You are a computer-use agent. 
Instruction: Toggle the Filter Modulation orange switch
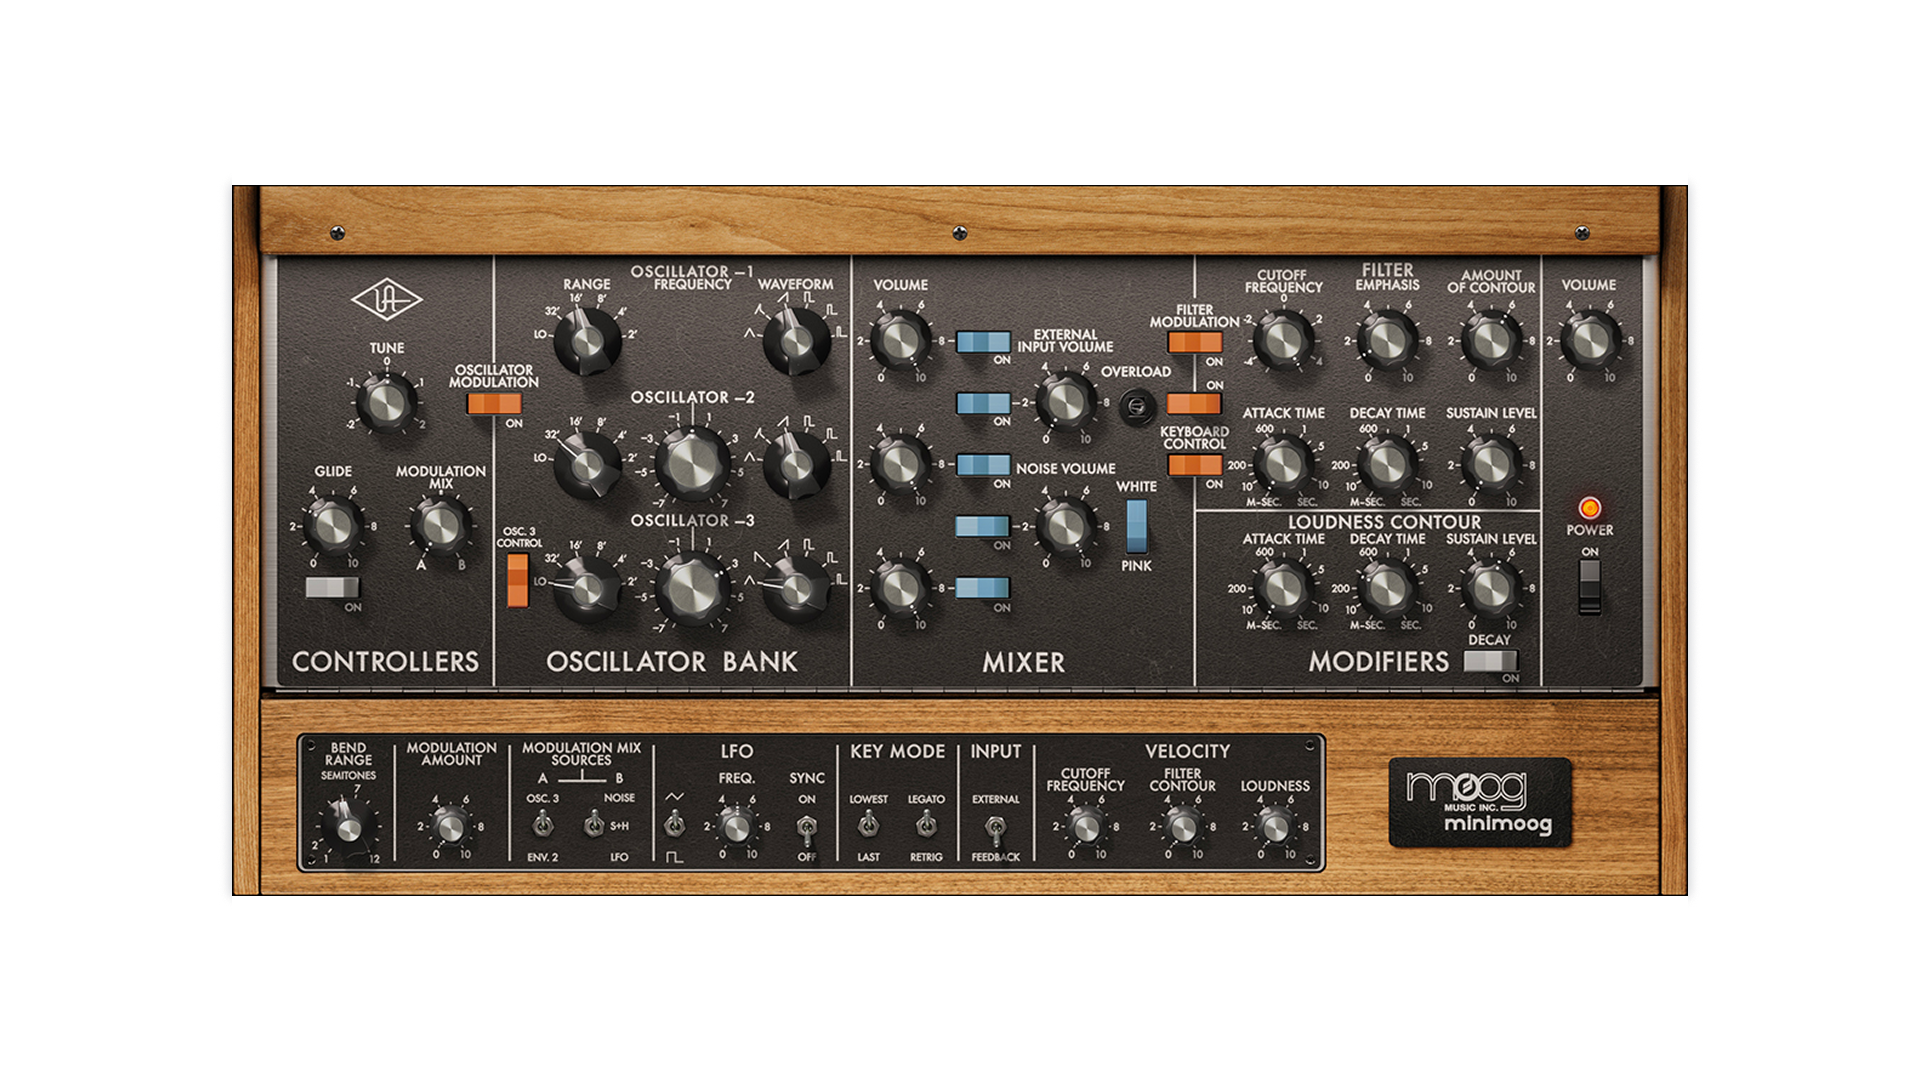point(1194,343)
